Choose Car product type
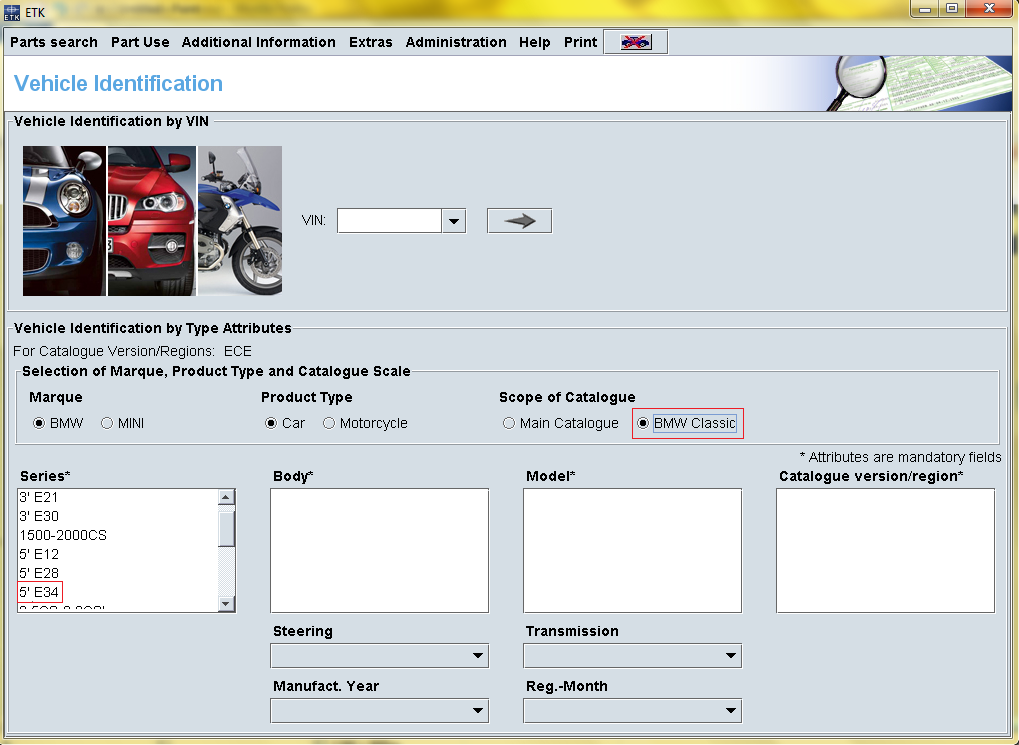 271,423
